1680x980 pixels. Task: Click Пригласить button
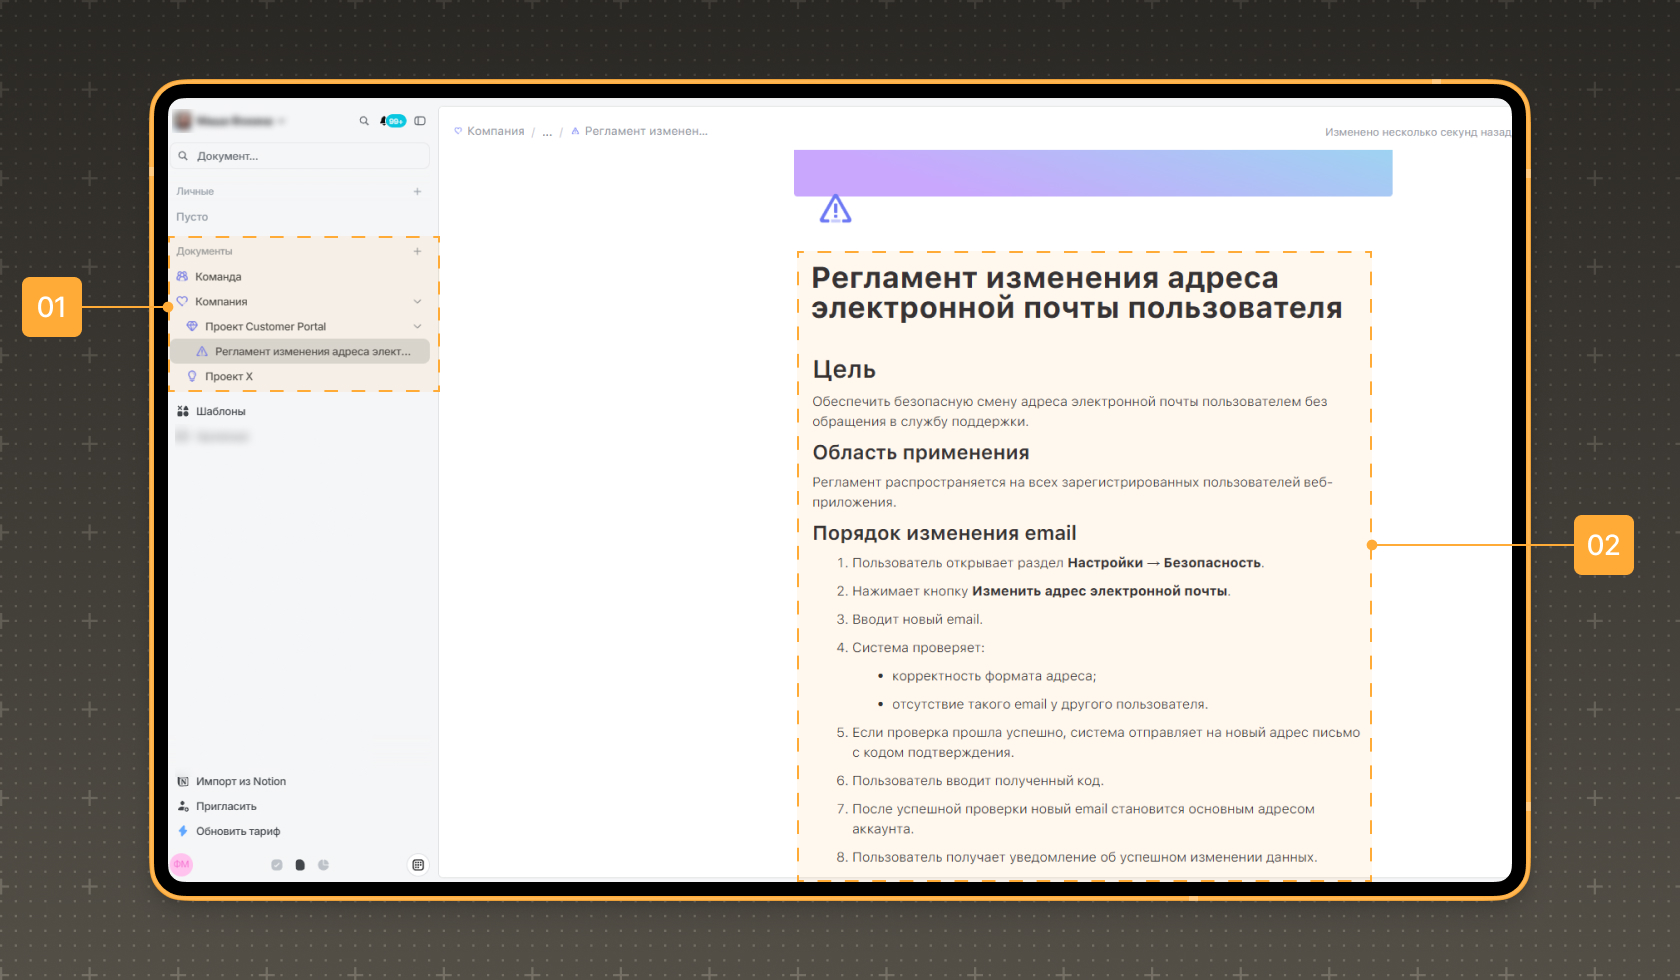pos(226,806)
